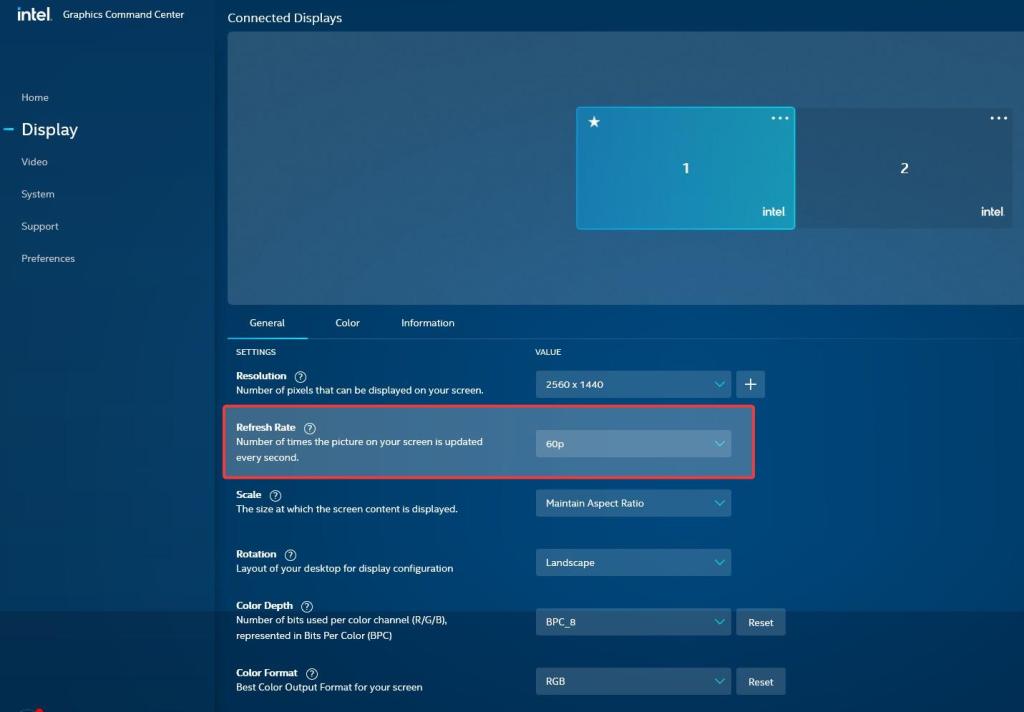The height and width of the screenshot is (712, 1024).
Task: Click the Resolution setting label
Action: pyautogui.click(x=261, y=376)
